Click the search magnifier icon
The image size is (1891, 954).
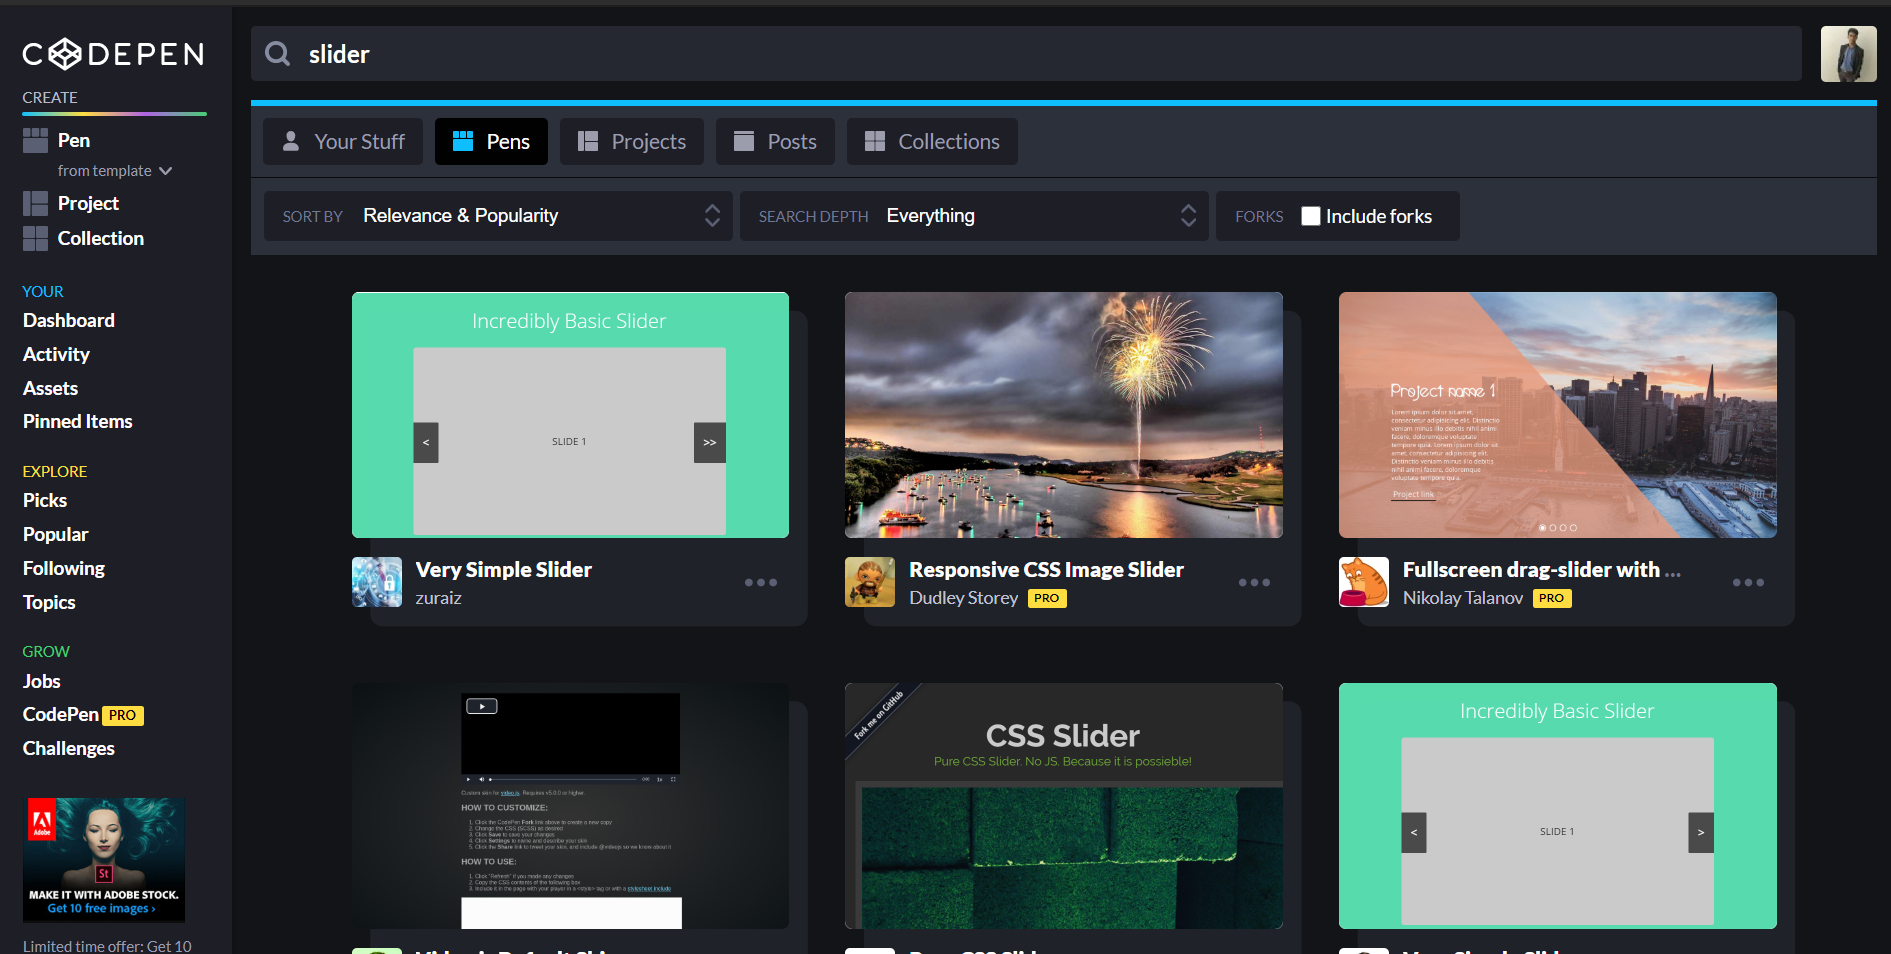click(x=278, y=54)
